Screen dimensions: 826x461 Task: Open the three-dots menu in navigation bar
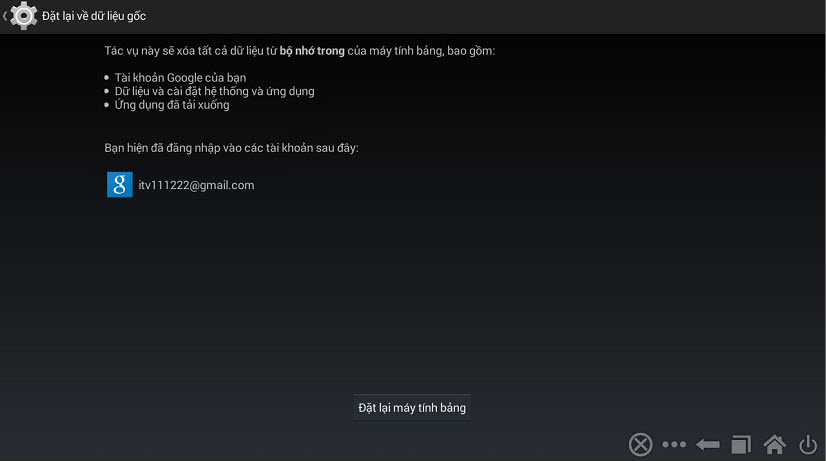(x=674, y=444)
